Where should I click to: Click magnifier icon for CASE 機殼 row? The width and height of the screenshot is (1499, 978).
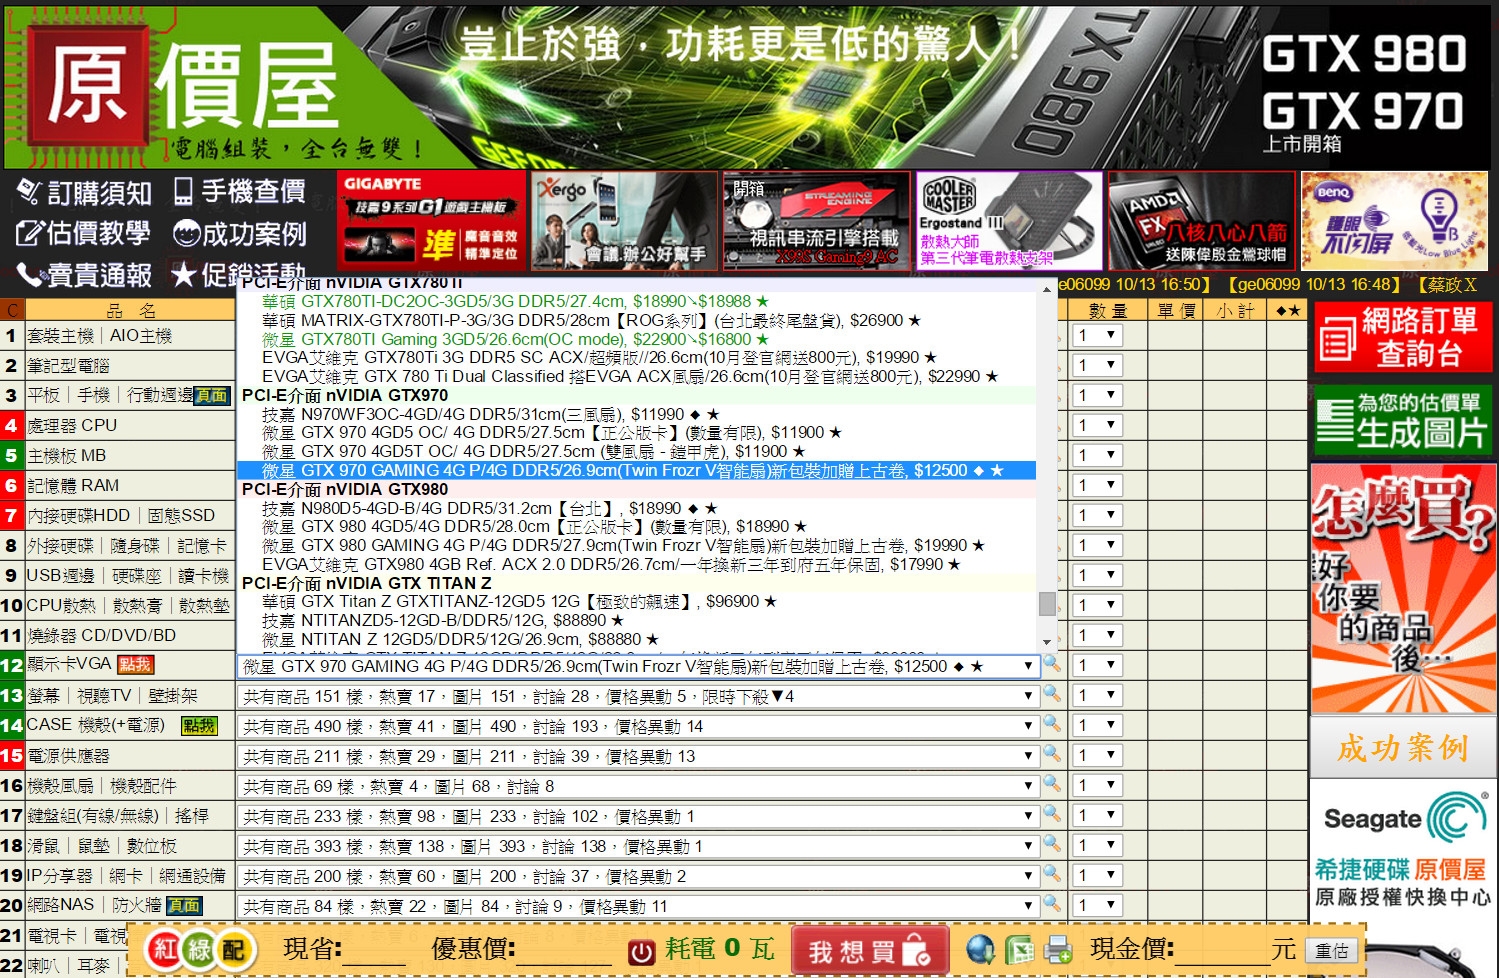point(1052,723)
